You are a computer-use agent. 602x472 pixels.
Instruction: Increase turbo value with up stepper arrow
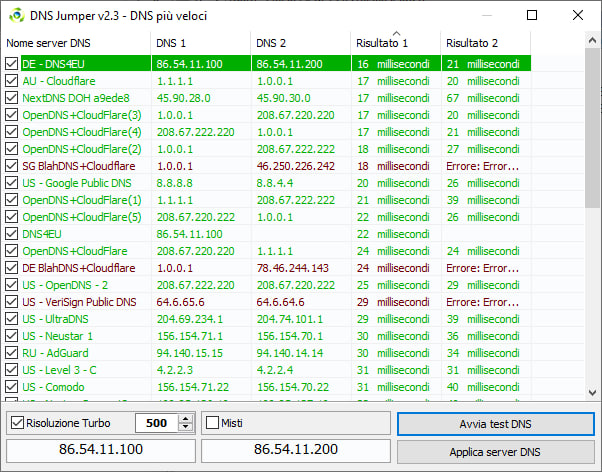[186, 419]
